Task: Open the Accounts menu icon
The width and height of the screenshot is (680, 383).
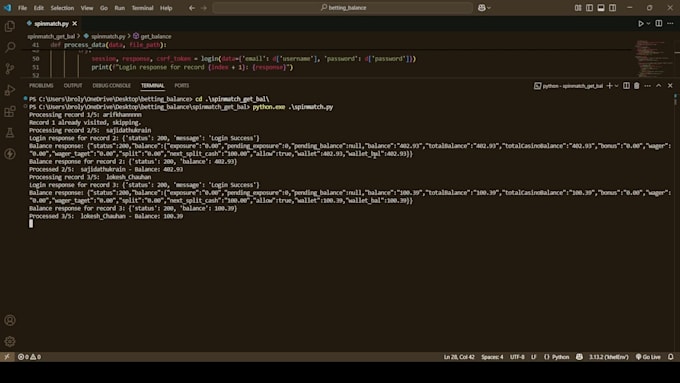Action: [10, 320]
